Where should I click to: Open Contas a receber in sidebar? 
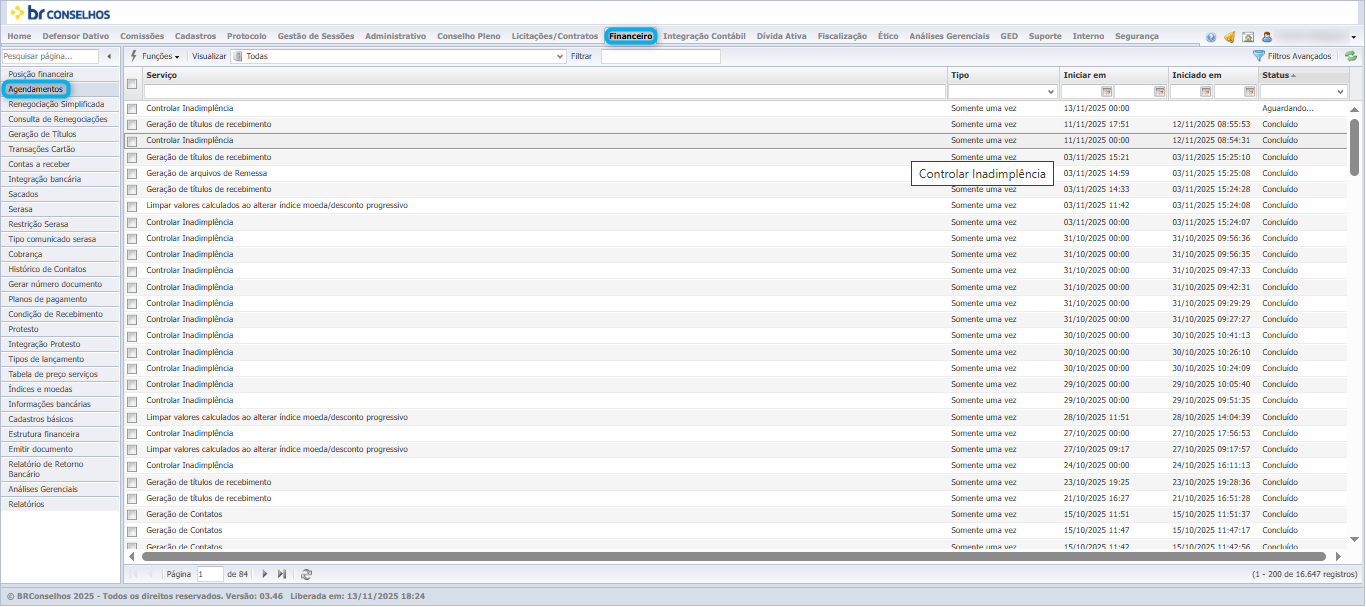coord(39,164)
